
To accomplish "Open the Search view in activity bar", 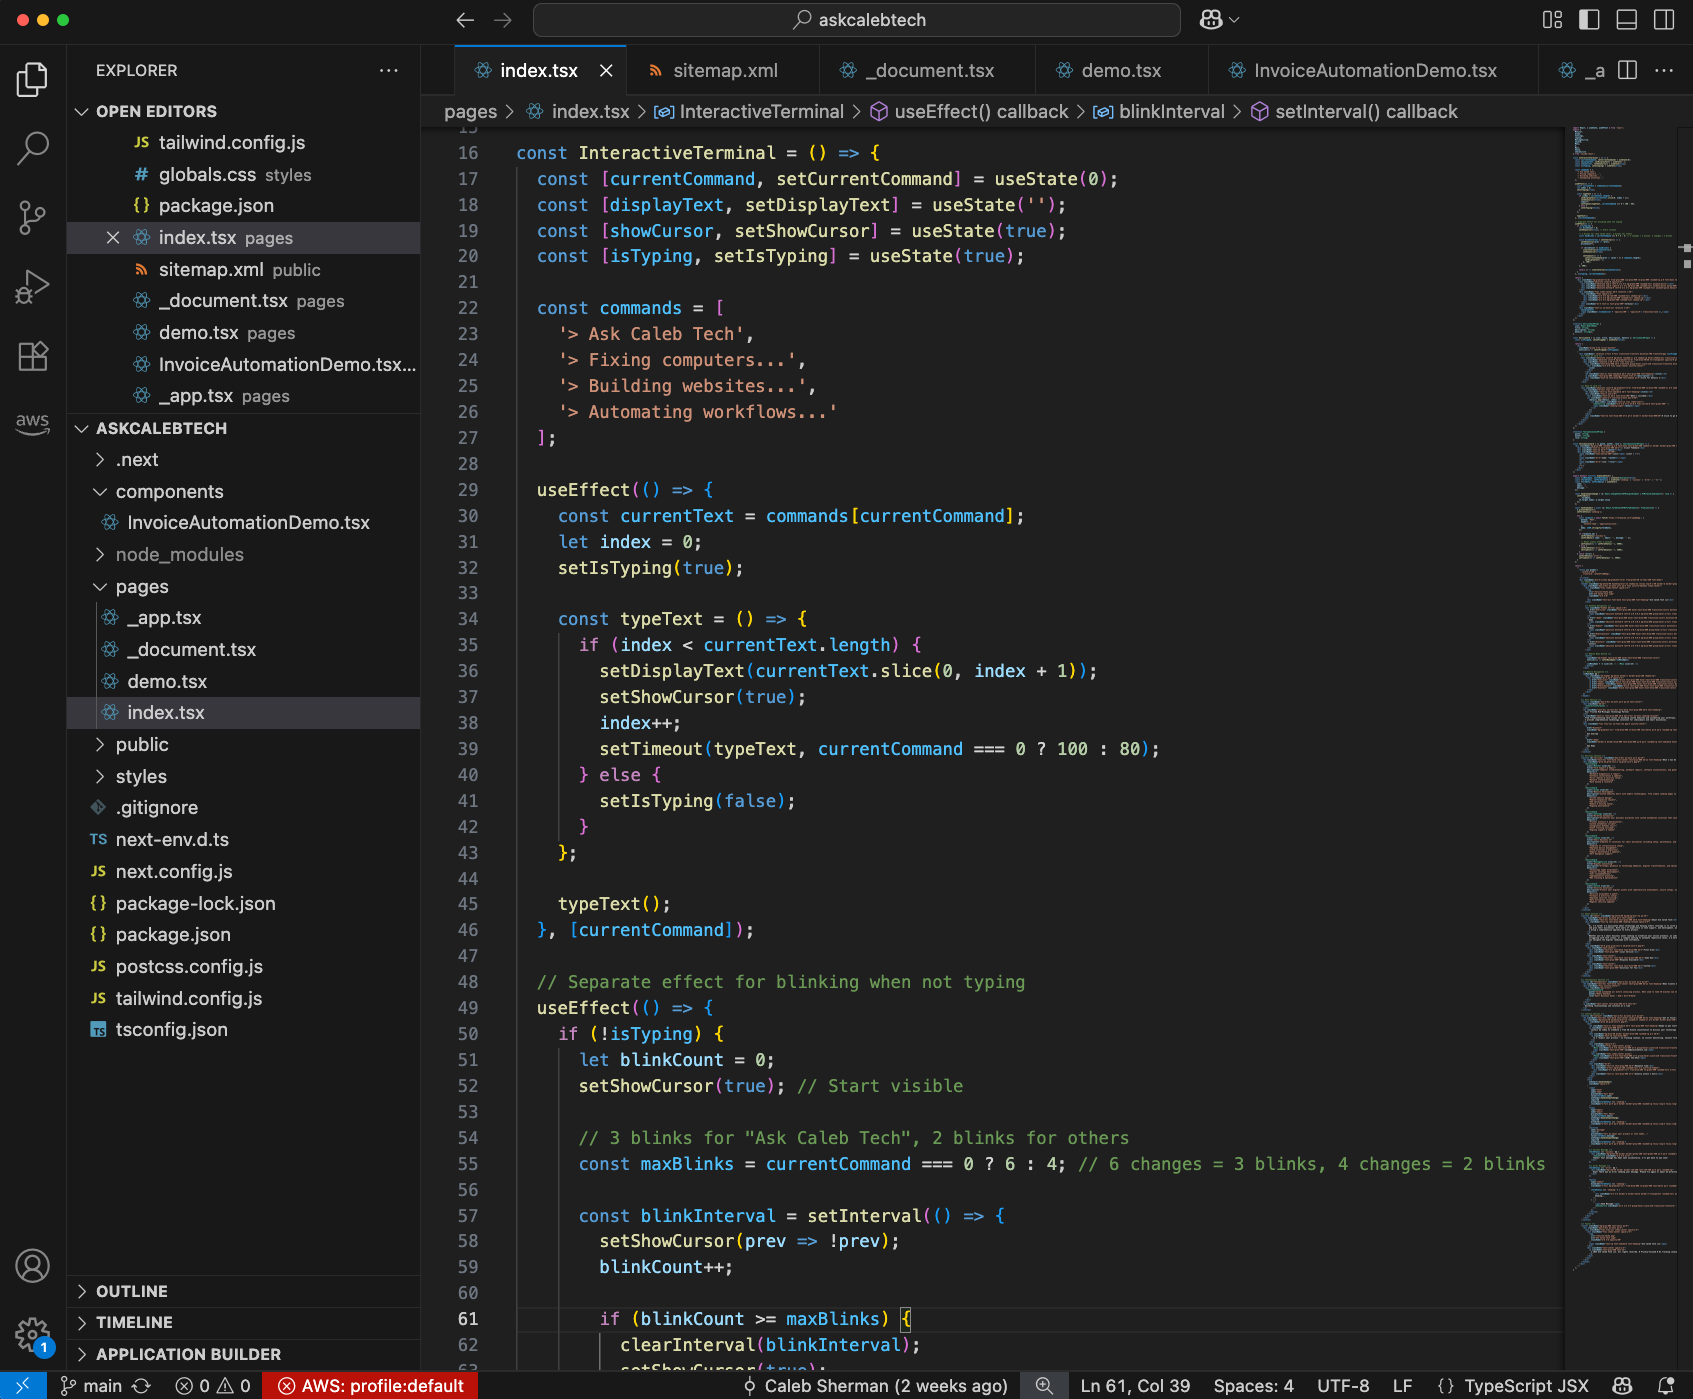I will (x=33, y=146).
